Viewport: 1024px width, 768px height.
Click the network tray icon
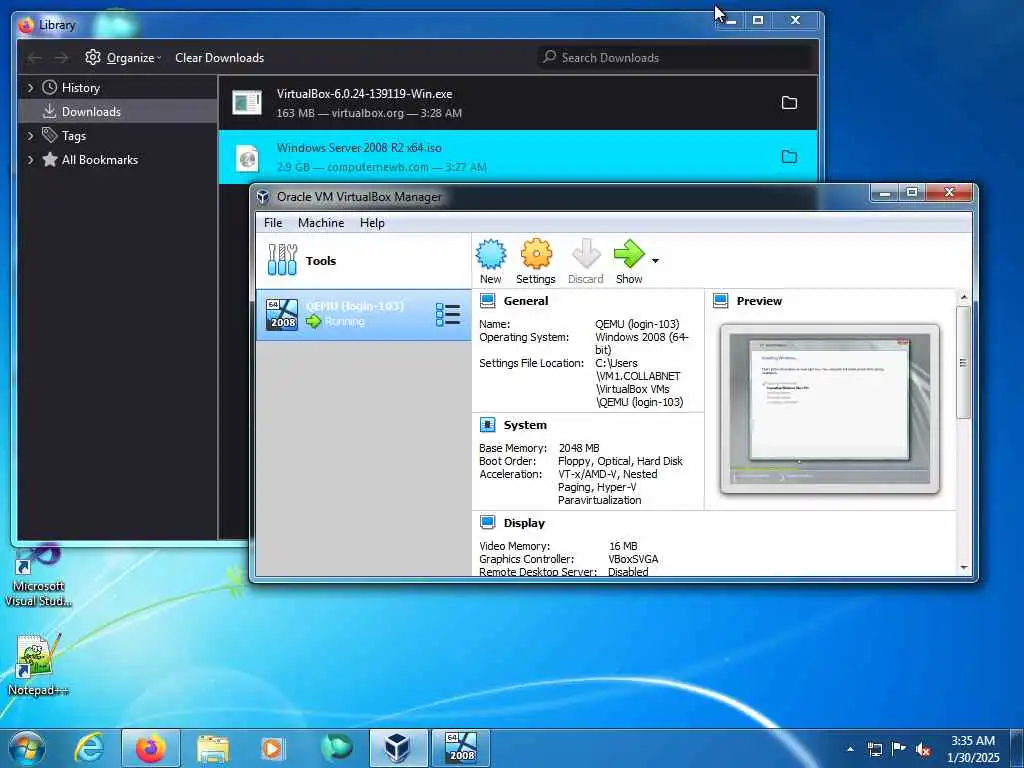click(874, 750)
